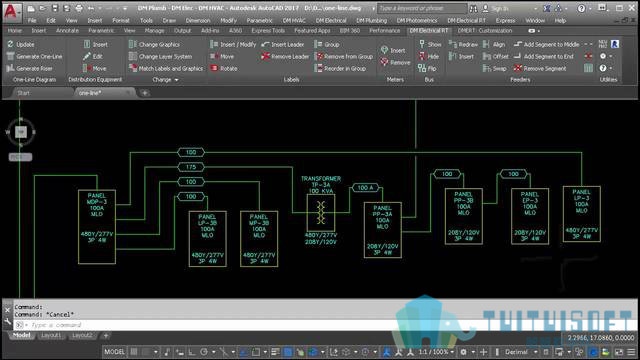The height and width of the screenshot is (360, 640).
Task: Open the Decimal units dropdown
Action: [x=519, y=351]
